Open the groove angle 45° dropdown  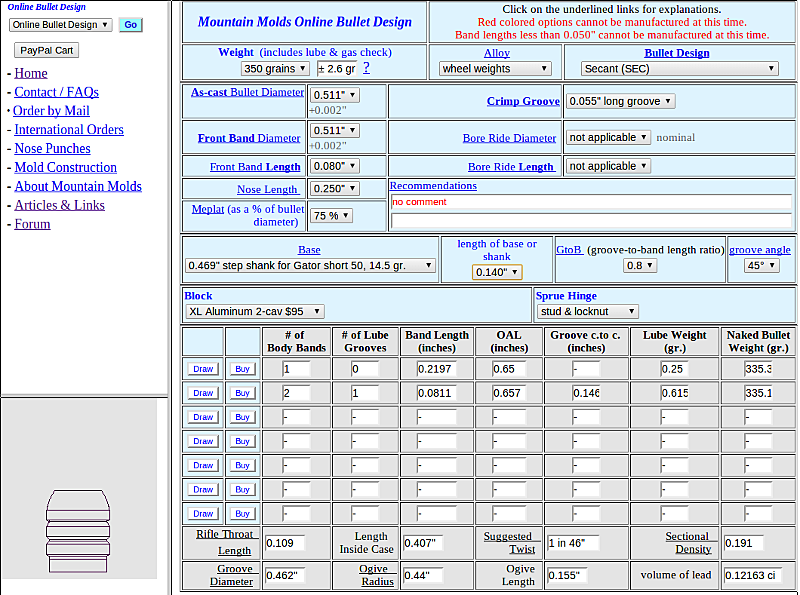click(761, 265)
